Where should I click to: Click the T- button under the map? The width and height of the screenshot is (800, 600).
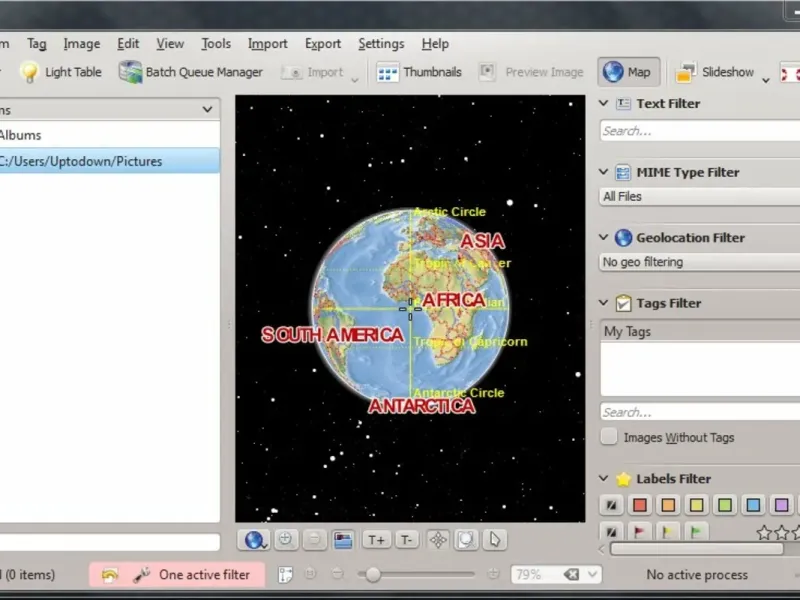click(406, 539)
